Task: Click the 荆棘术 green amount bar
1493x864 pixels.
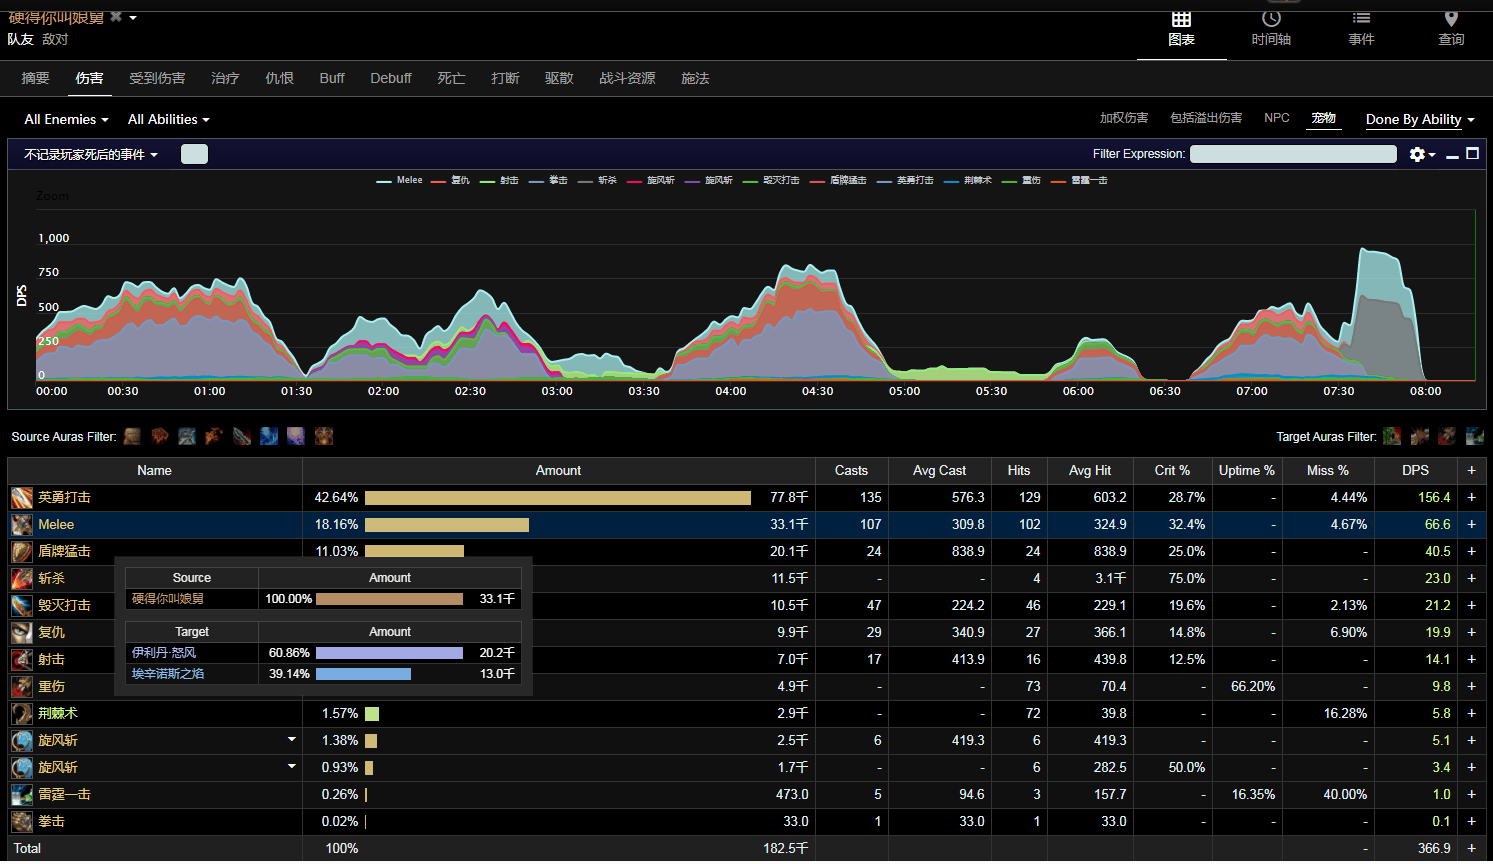Action: click(x=372, y=713)
